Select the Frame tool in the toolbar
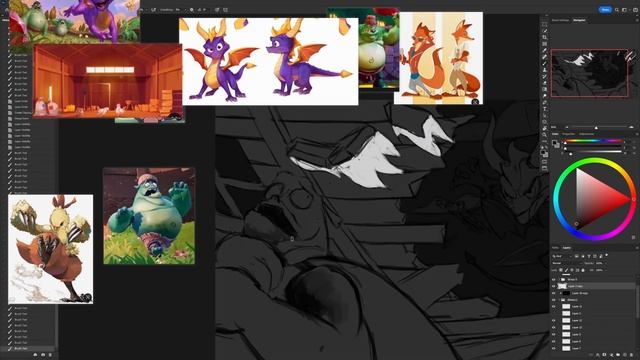Viewport: 640px width, 360px height. tap(544, 44)
